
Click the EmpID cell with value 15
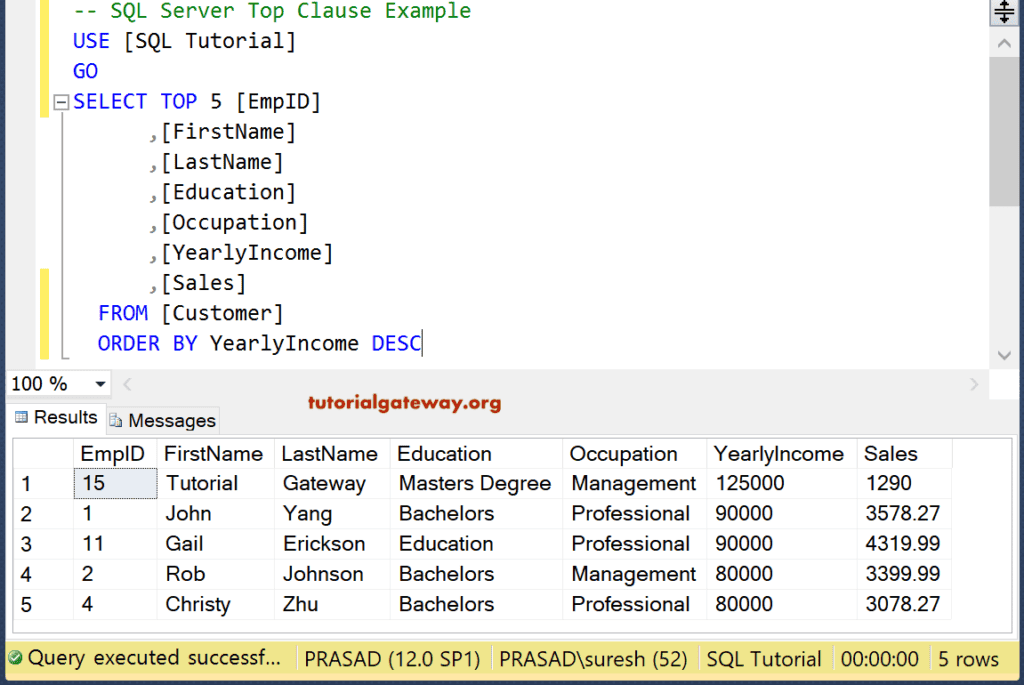115,484
